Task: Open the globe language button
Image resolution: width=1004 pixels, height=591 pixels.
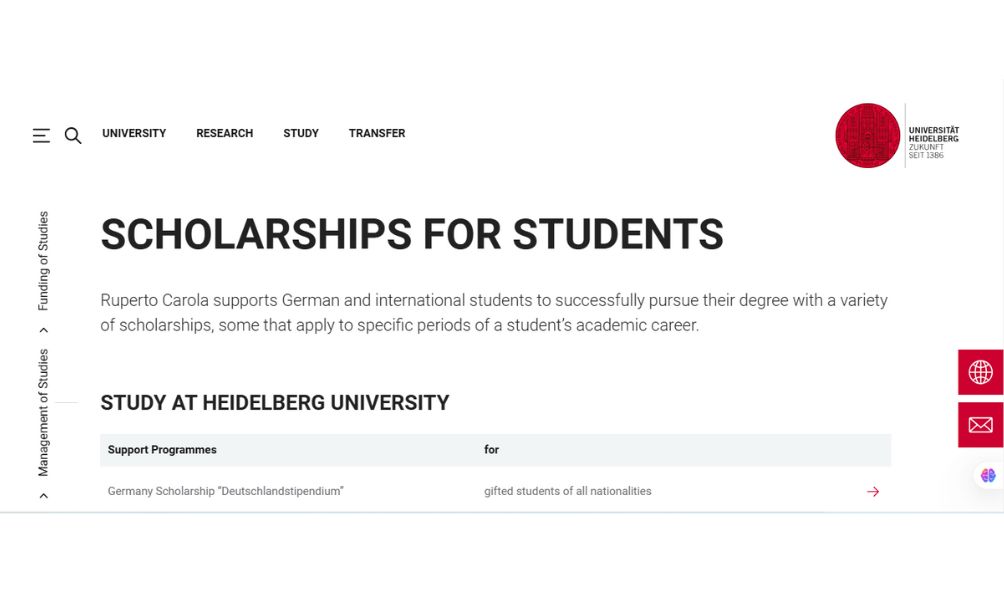Action: point(980,372)
